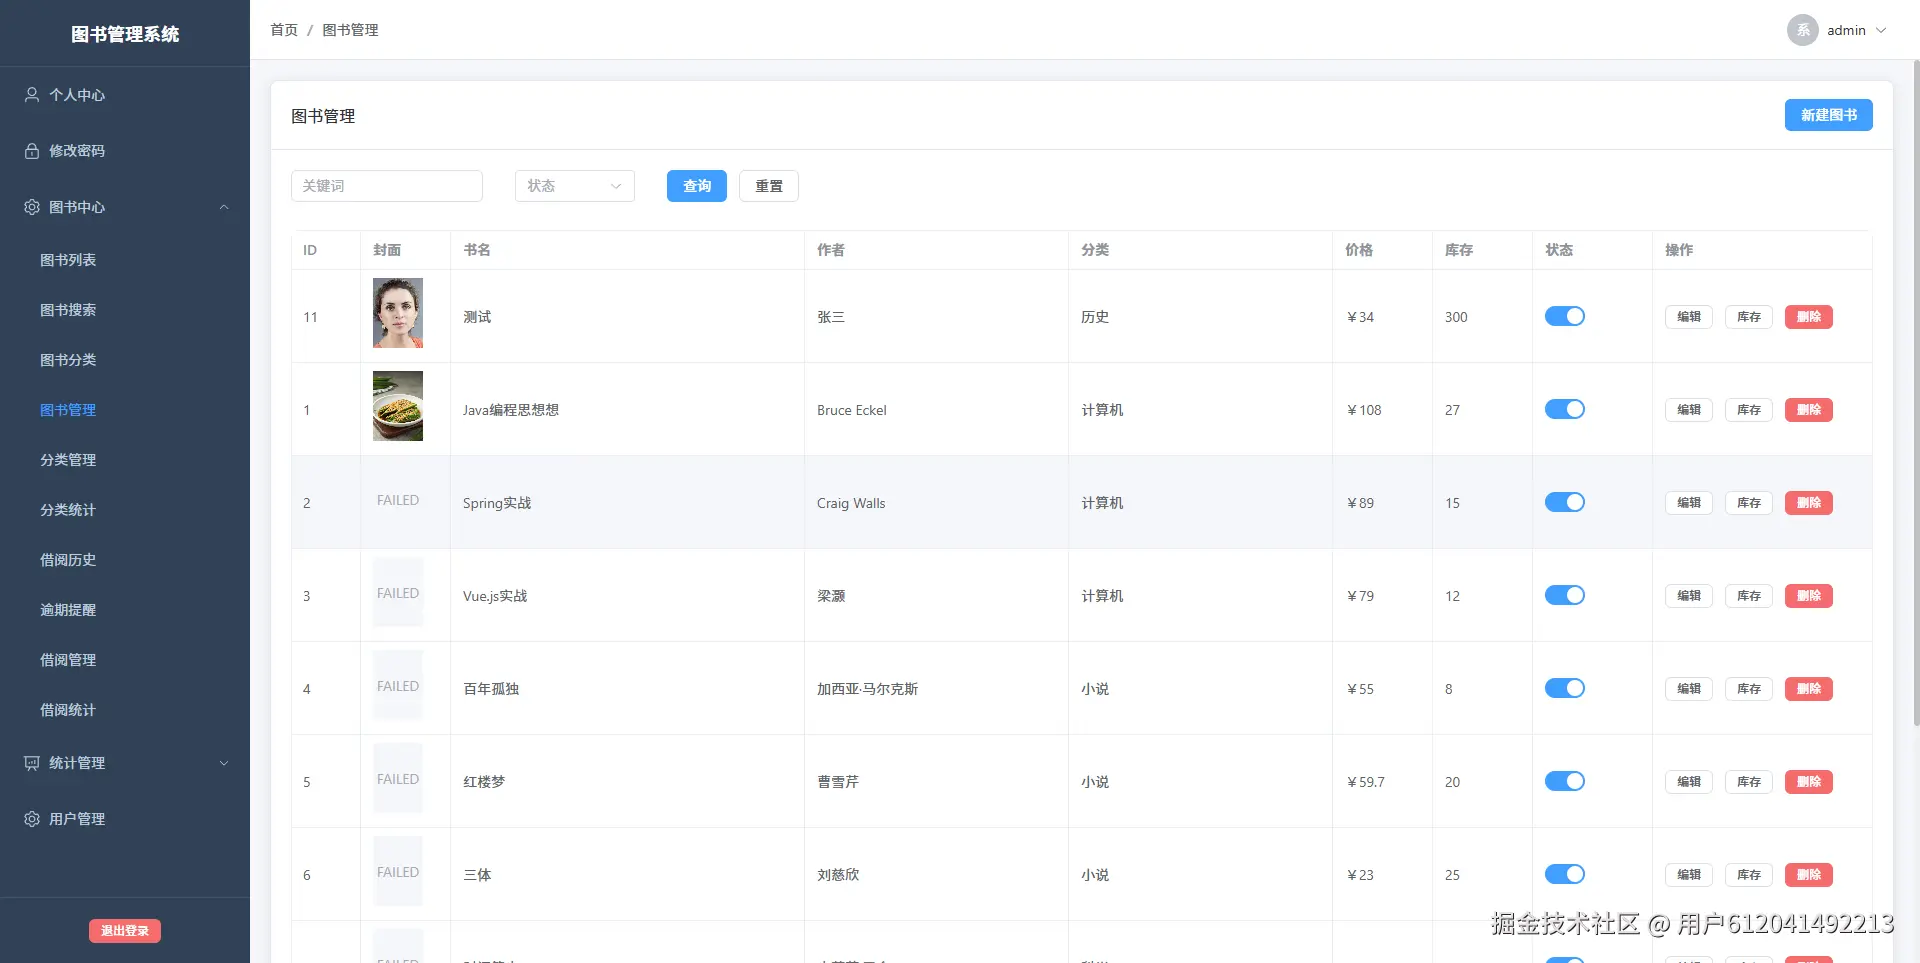Click price cell ¥59.7

click(x=1366, y=782)
